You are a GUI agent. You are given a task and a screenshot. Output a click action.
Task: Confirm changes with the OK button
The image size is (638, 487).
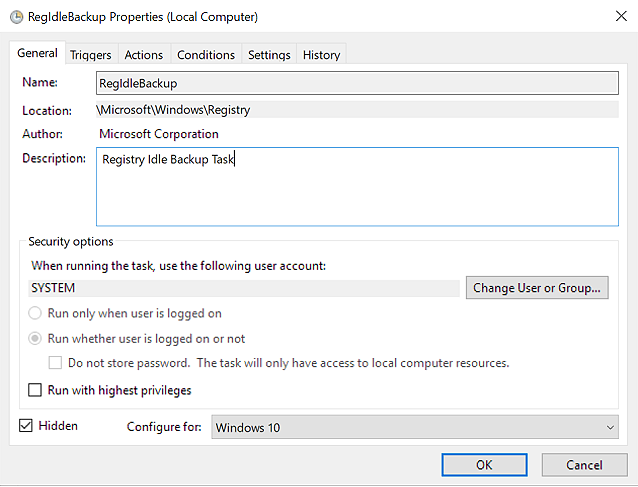484,465
